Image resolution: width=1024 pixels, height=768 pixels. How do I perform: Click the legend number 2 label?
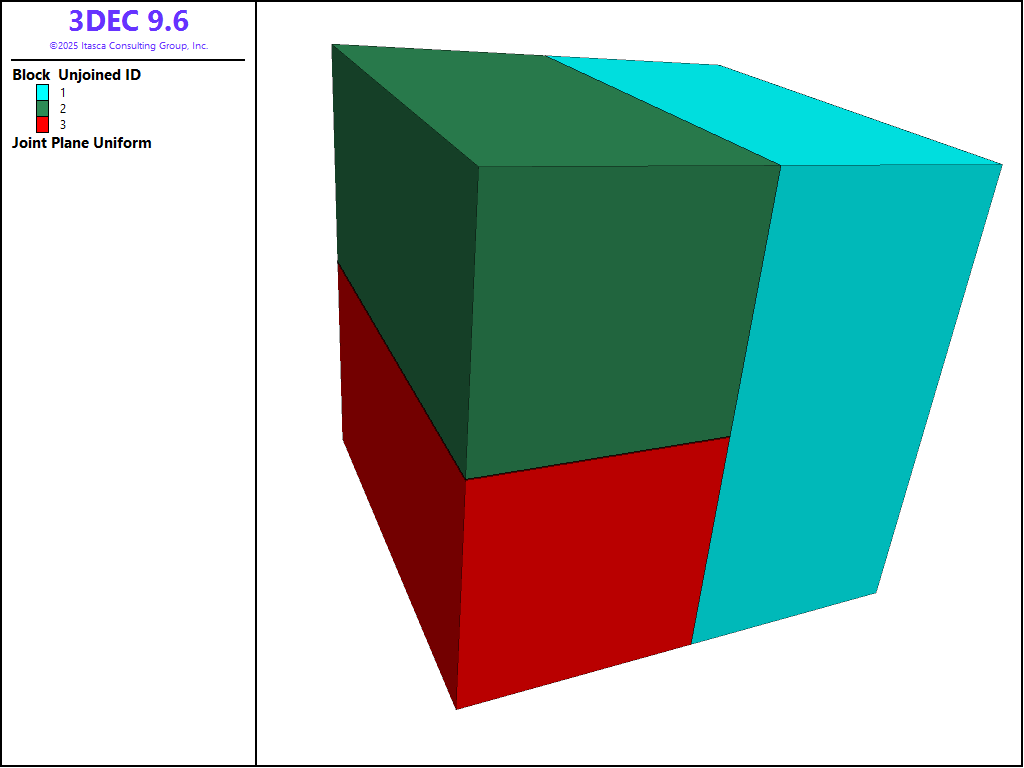pos(63,108)
